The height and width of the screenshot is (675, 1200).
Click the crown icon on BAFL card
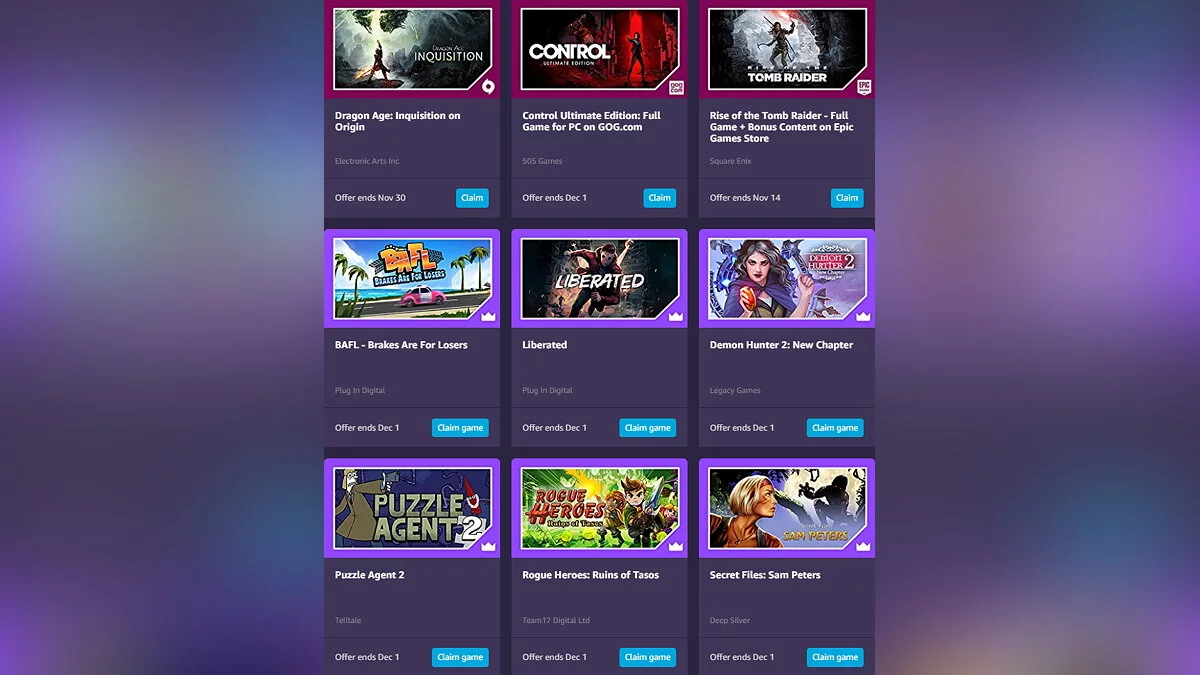click(x=488, y=316)
